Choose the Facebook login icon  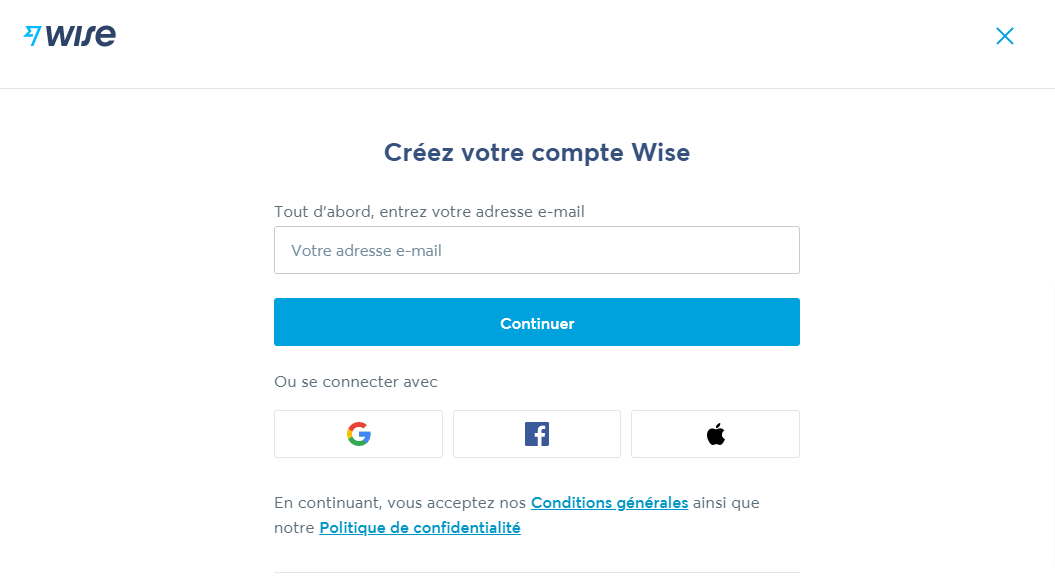click(x=537, y=434)
